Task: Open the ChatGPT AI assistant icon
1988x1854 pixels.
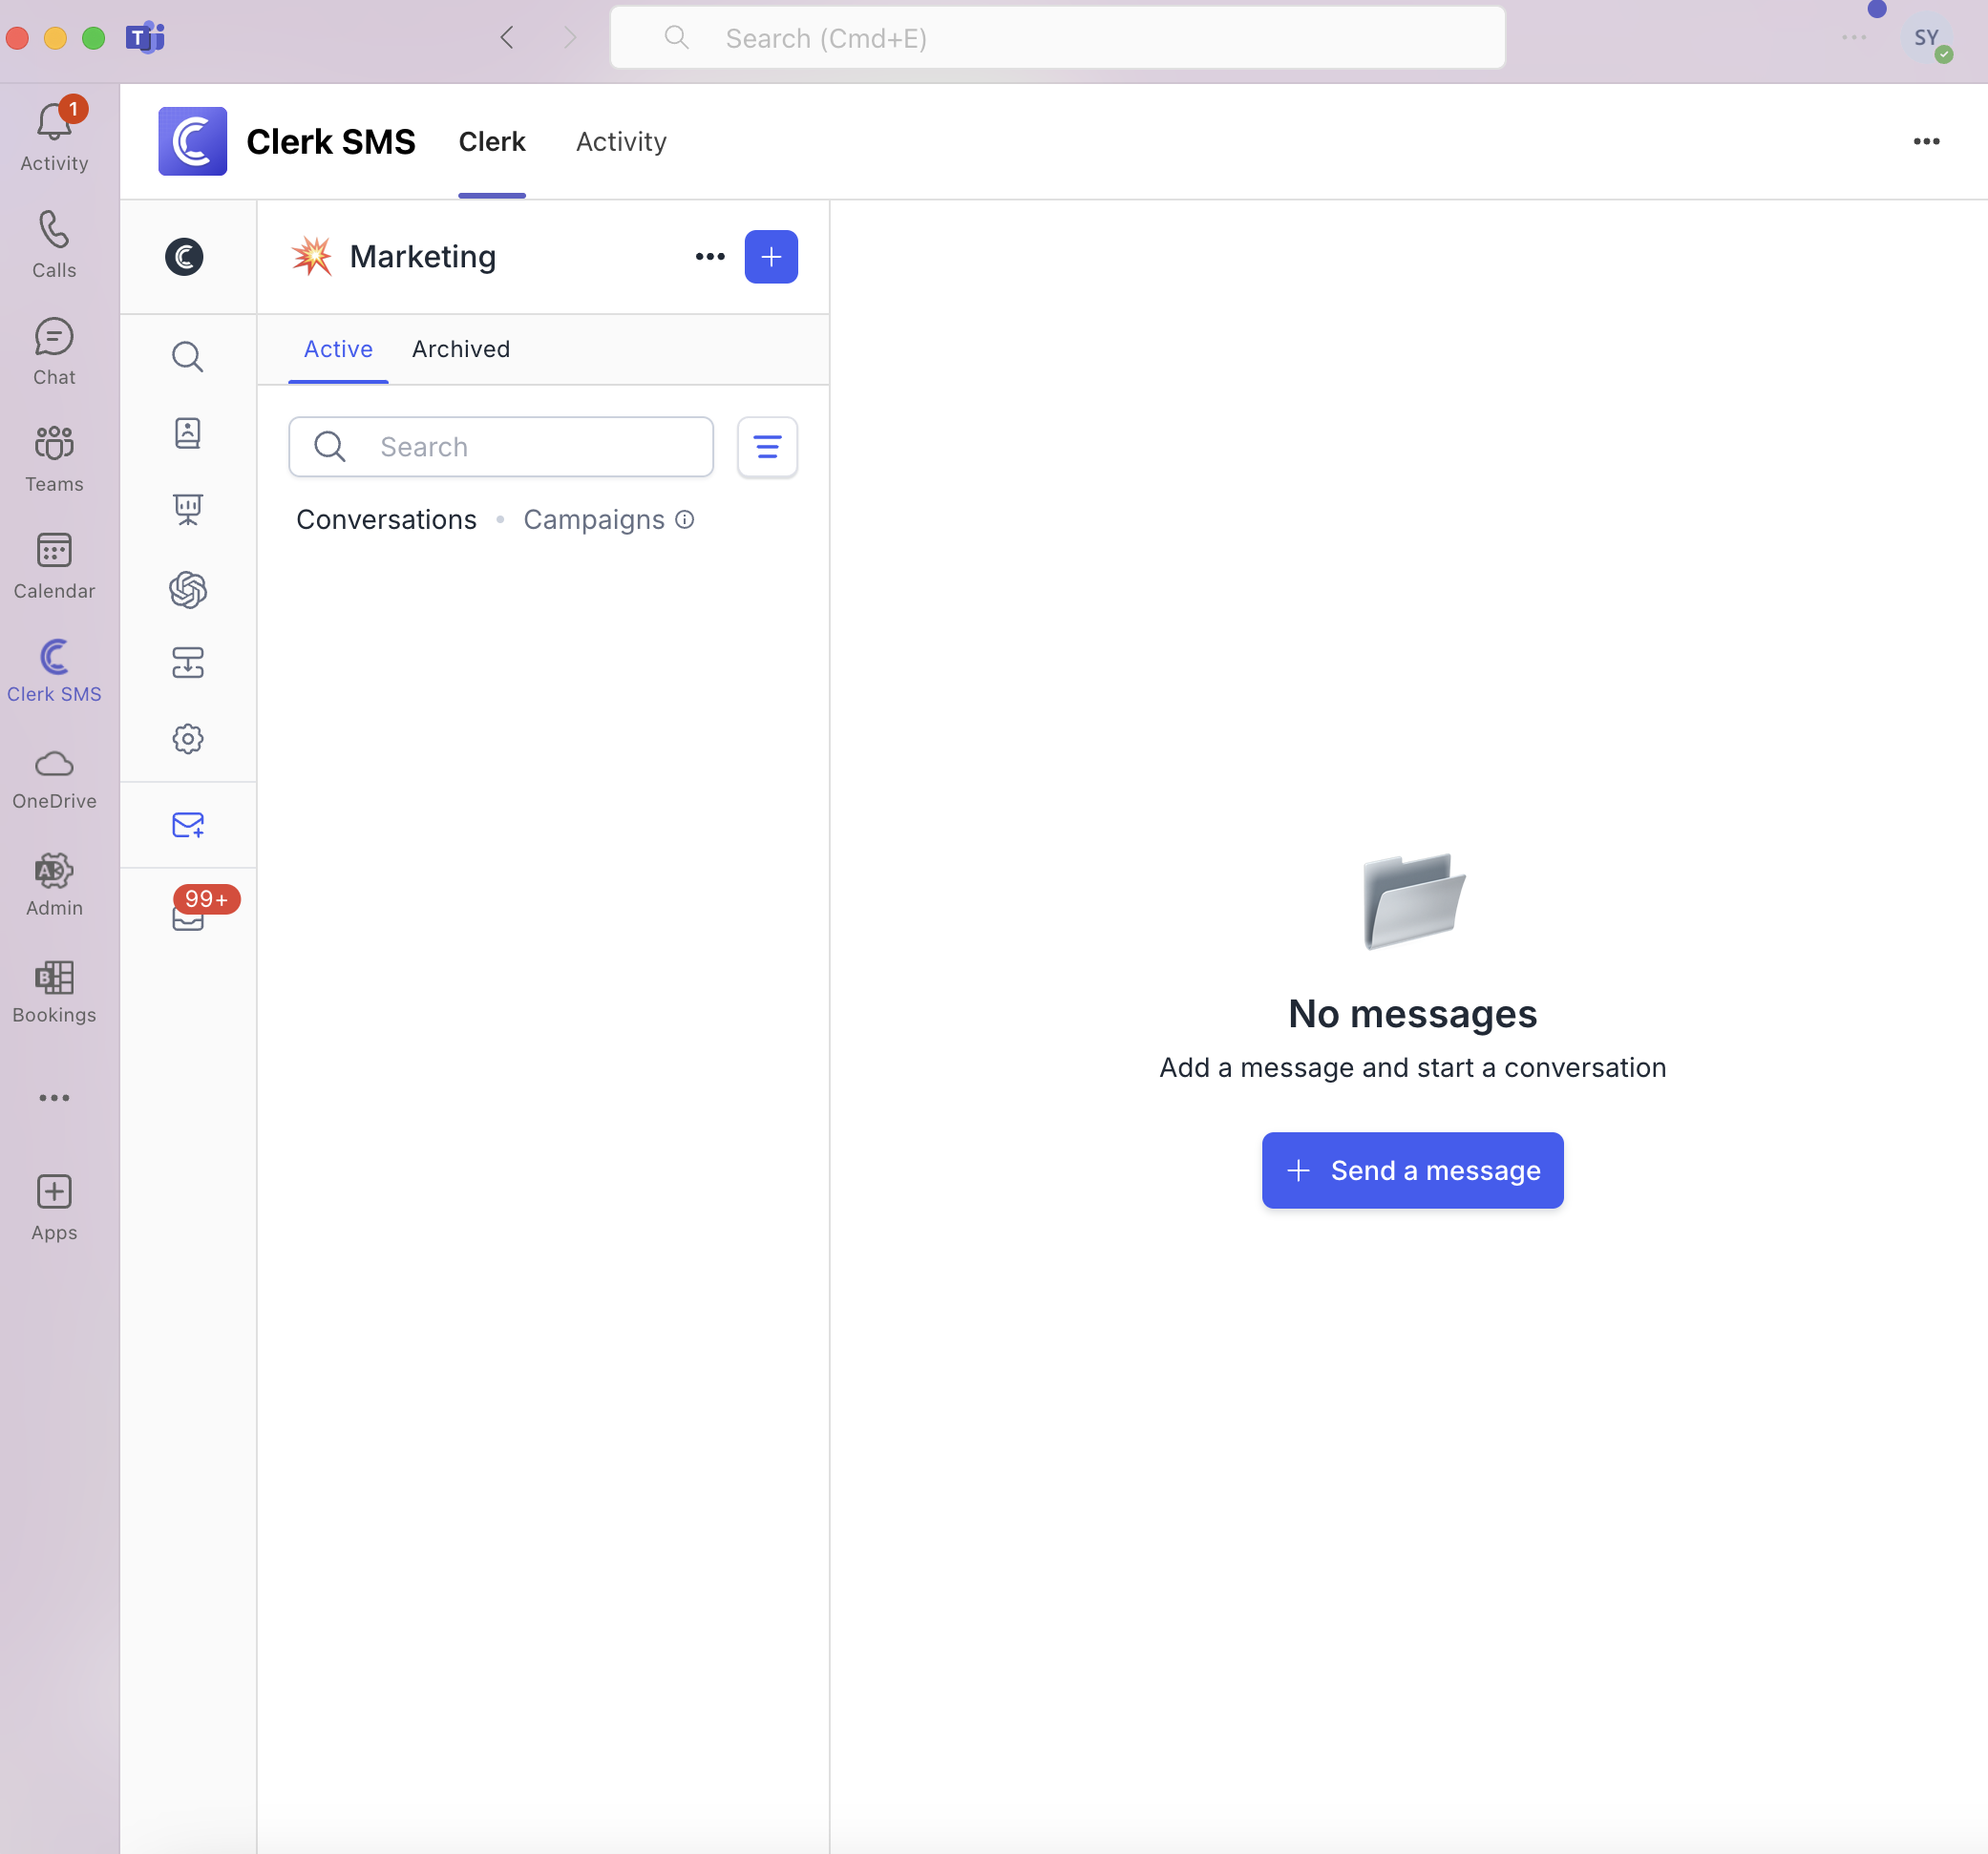Action: [x=187, y=589]
